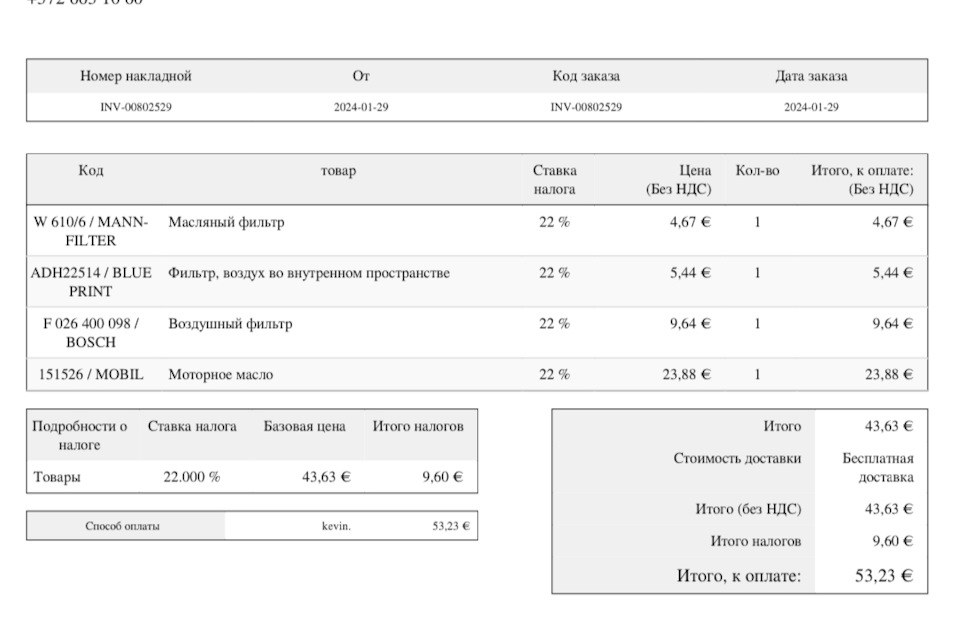
Task: Click the 22.000 % tax rate value
Action: (x=192, y=477)
